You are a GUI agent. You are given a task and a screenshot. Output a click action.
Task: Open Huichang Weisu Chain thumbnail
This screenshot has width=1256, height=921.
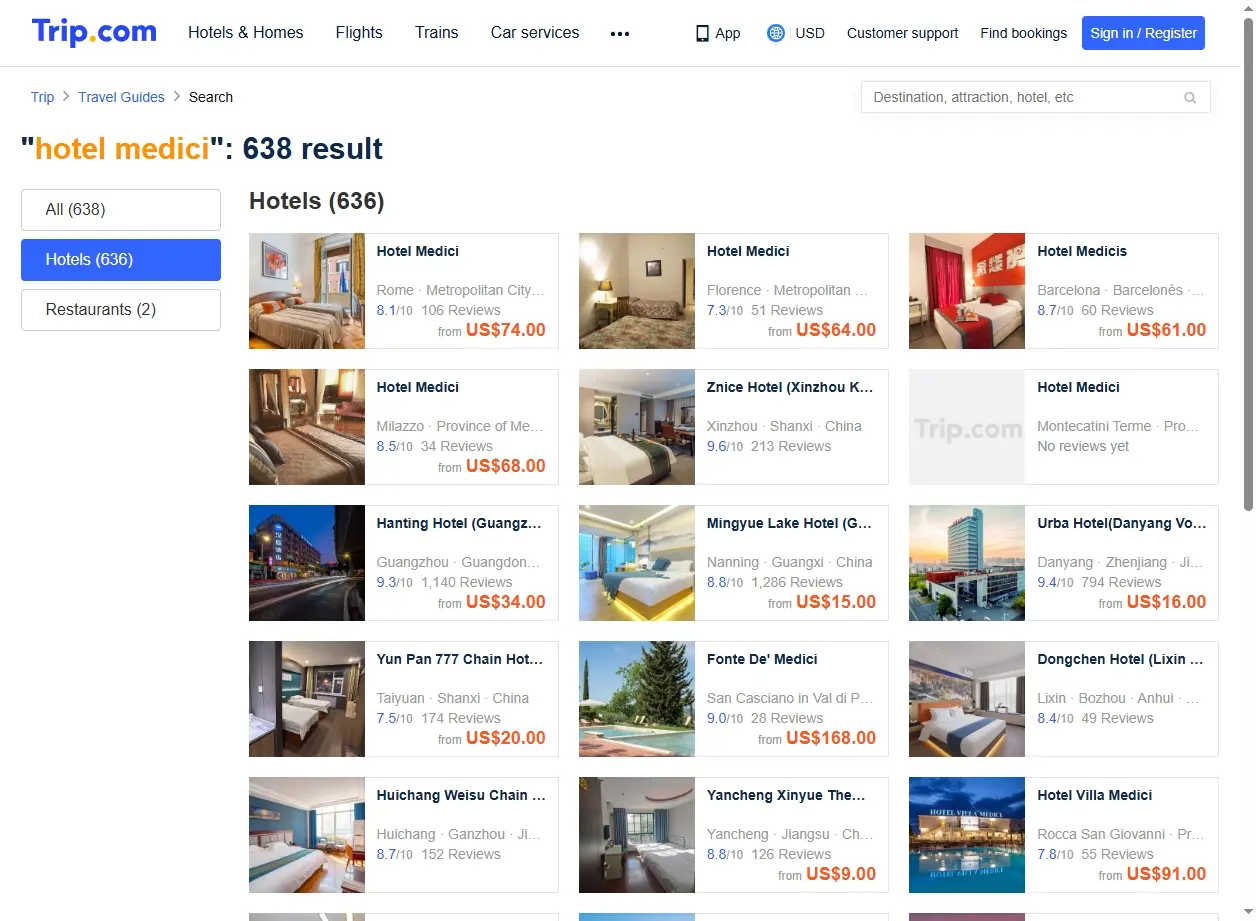[307, 835]
